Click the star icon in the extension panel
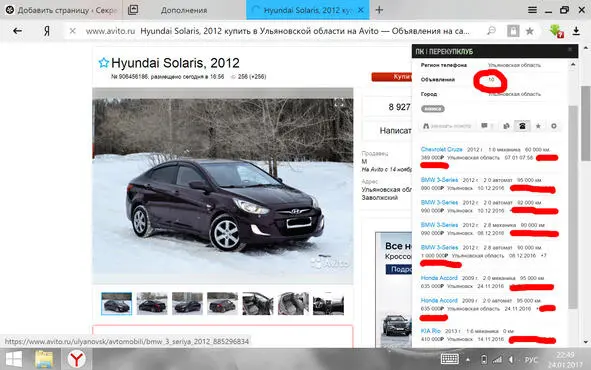This screenshot has width=591, height=370. pyautogui.click(x=538, y=126)
